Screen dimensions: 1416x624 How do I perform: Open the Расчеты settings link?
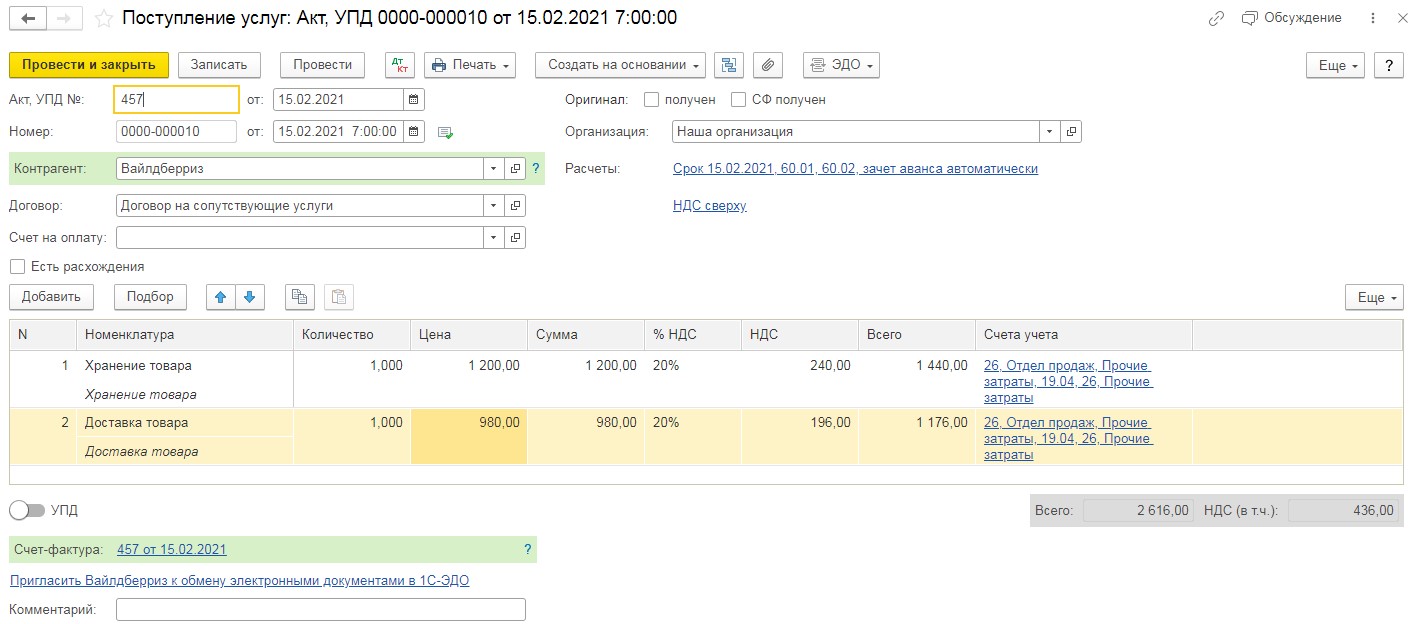[855, 169]
